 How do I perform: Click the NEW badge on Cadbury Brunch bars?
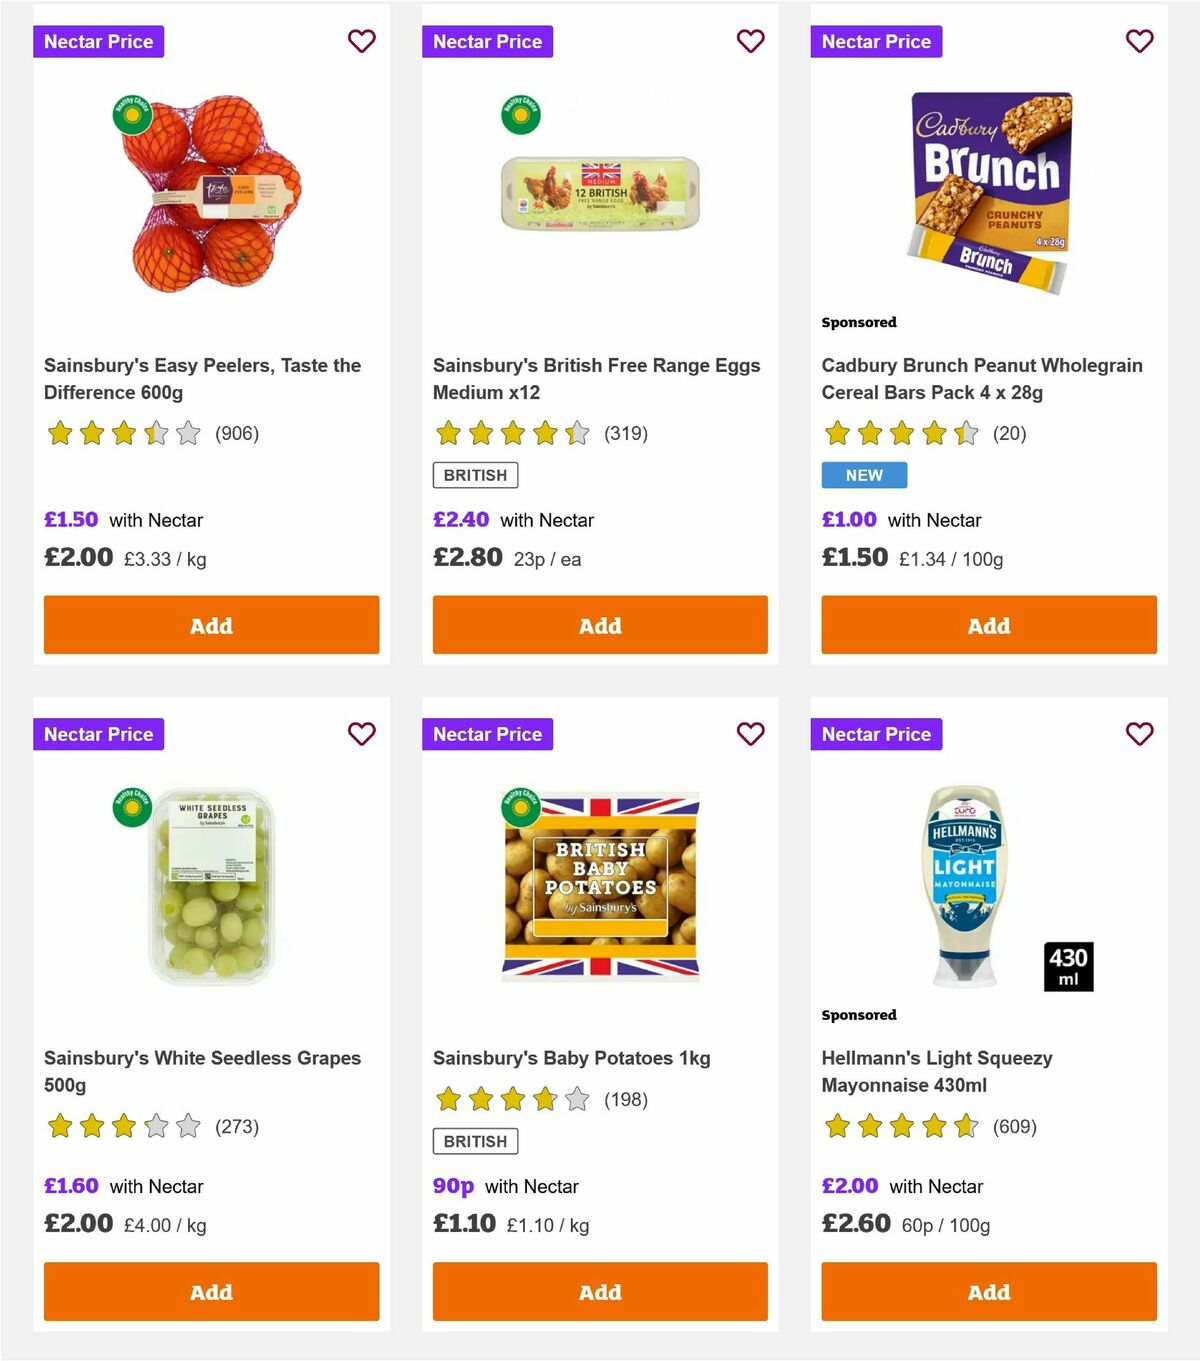click(x=864, y=475)
